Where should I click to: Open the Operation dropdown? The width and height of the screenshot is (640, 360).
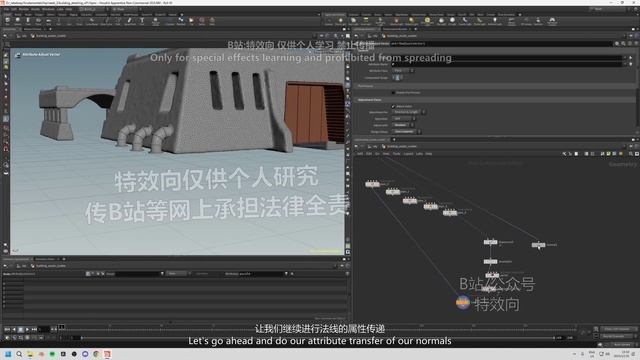click(404, 118)
